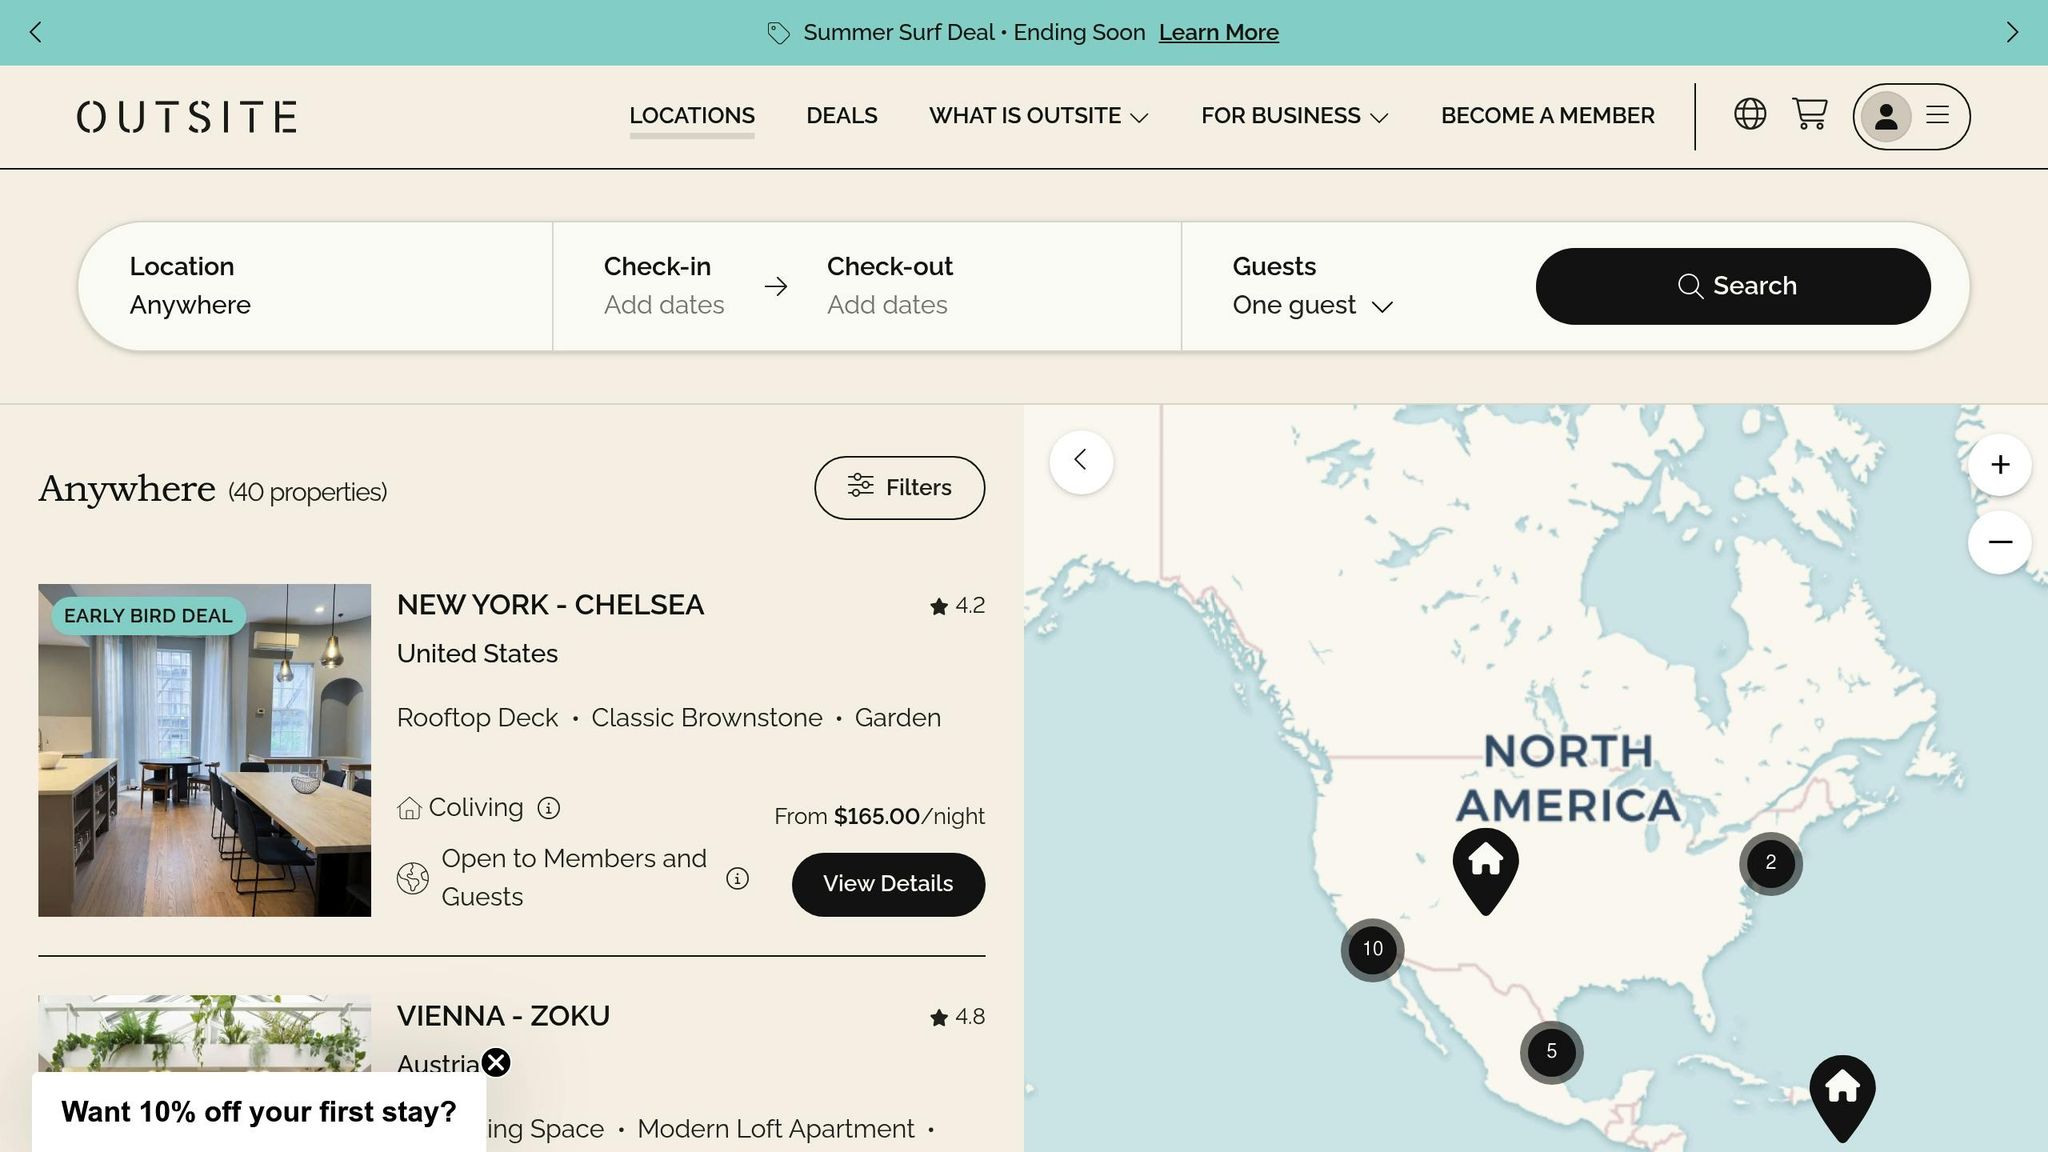Expand the What Is Outsite dropdown
Viewport: 2048px width, 1152px height.
coord(1039,116)
